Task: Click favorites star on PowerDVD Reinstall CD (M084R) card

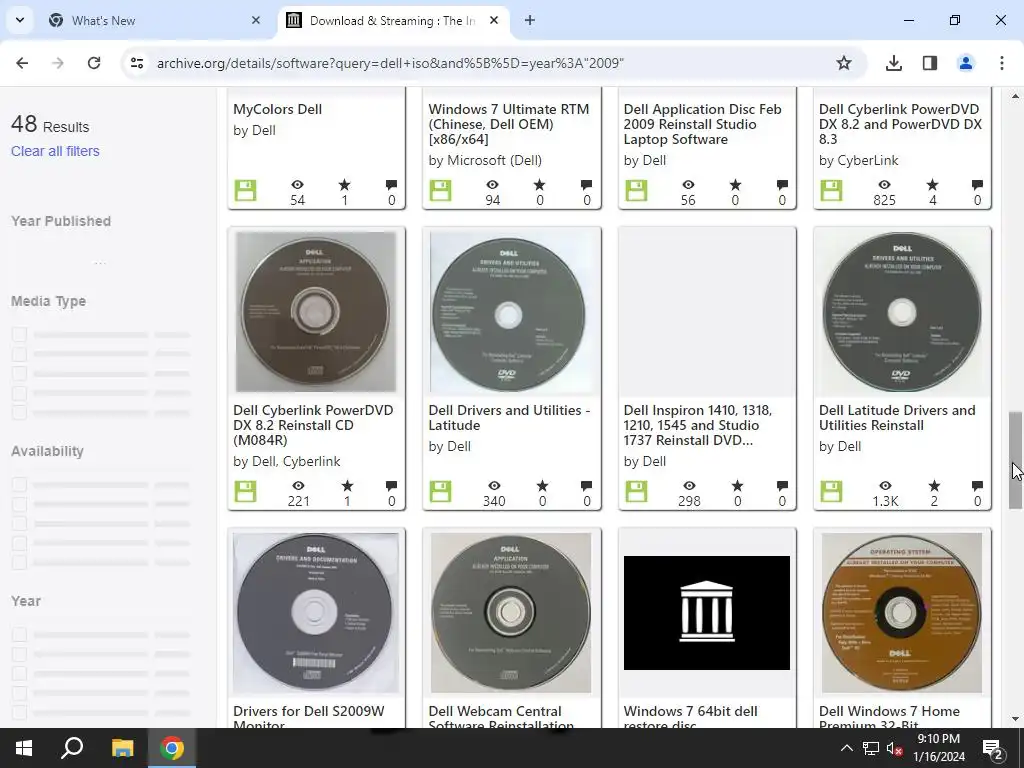Action: [347, 486]
